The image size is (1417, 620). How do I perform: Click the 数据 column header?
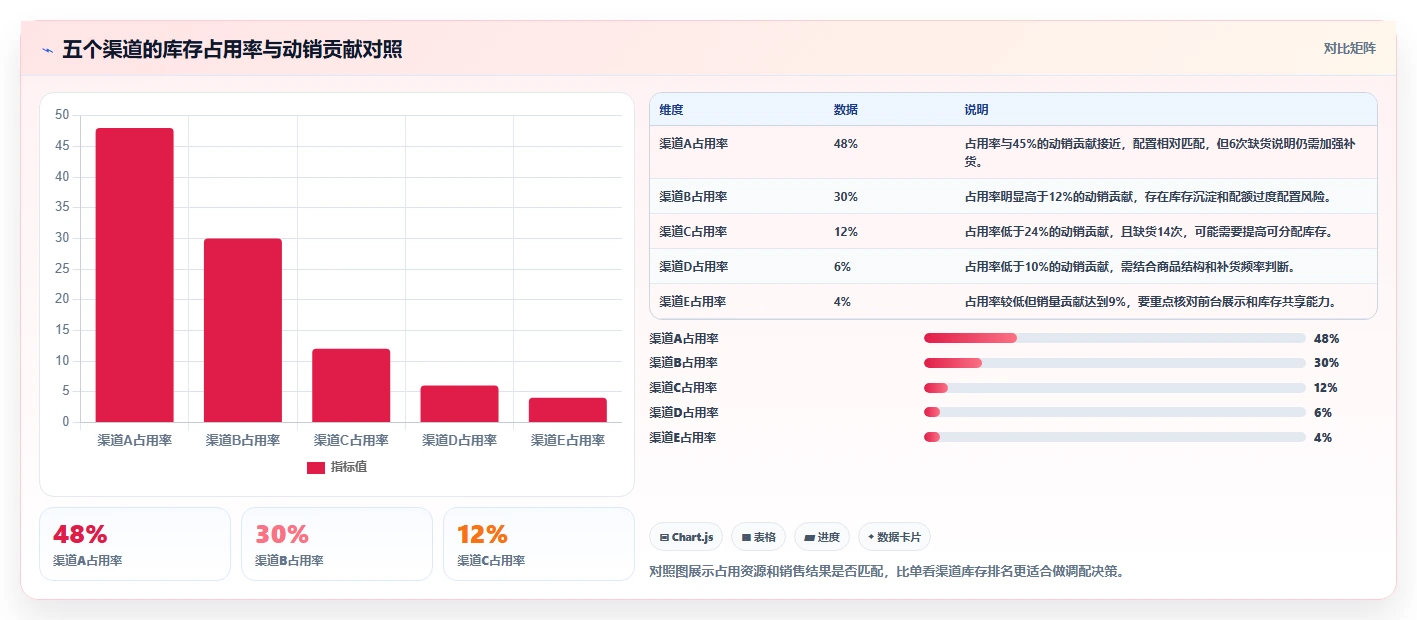point(845,110)
